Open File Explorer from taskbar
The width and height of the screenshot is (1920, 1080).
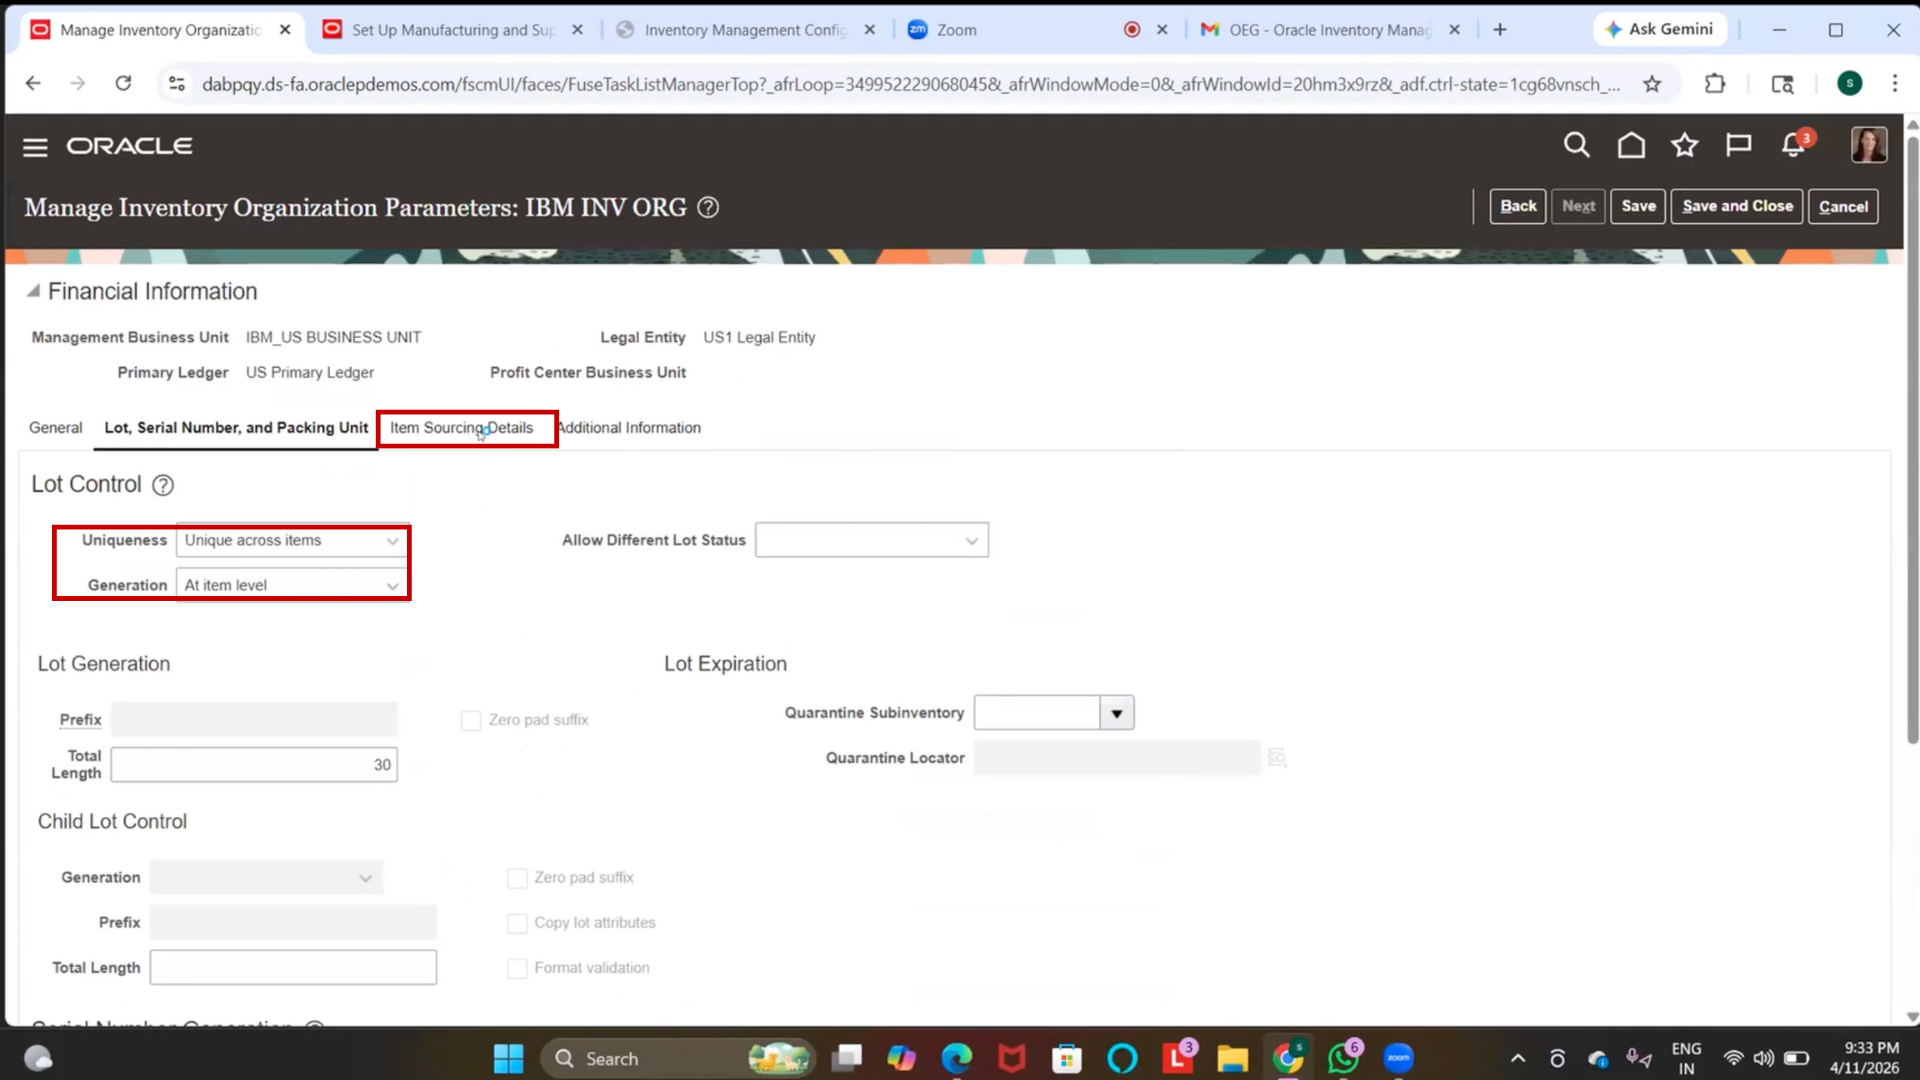(1232, 1058)
